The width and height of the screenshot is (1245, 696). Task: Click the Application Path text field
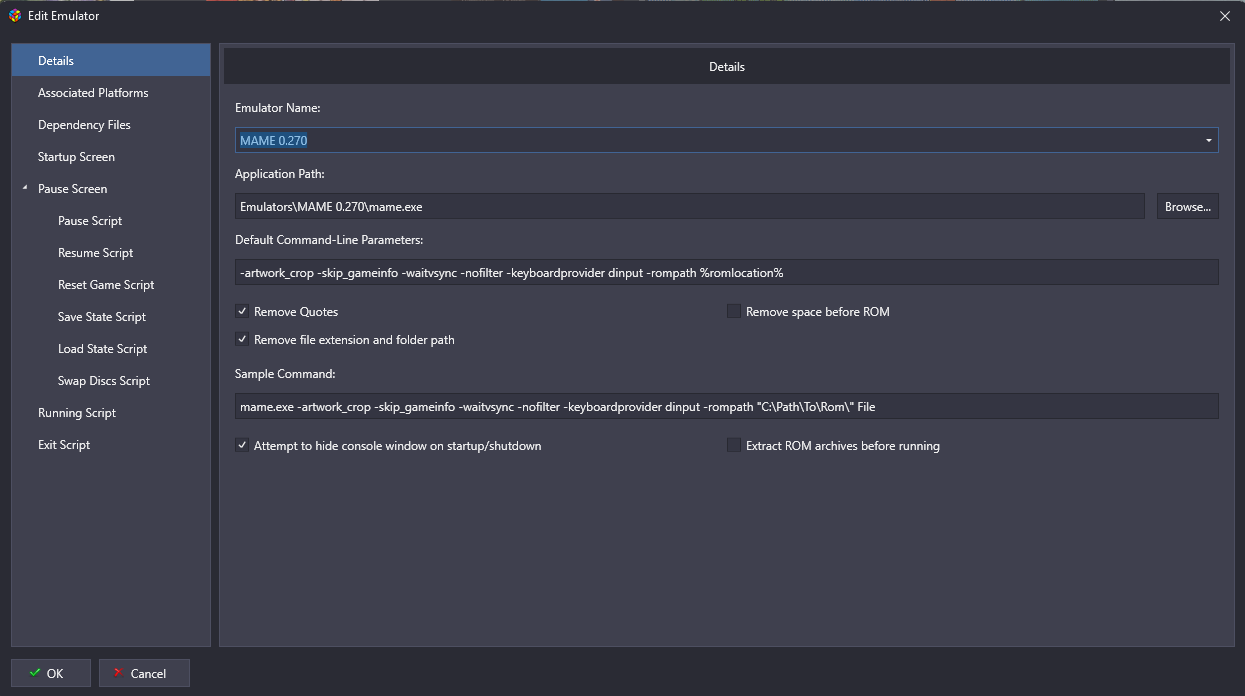(x=690, y=207)
